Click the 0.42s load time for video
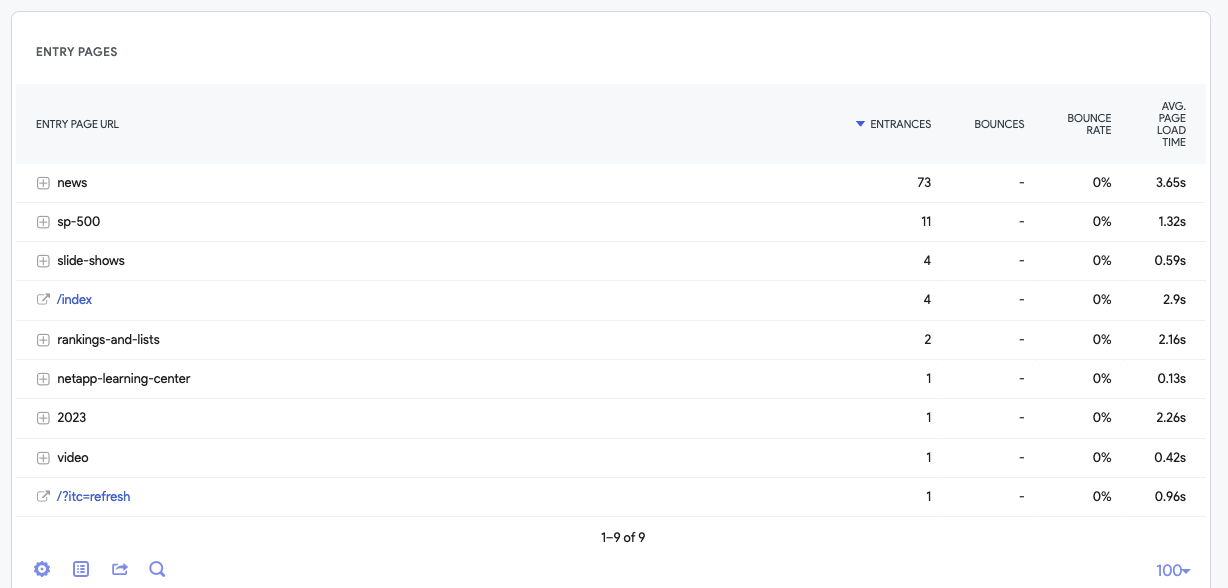Image resolution: width=1228 pixels, height=588 pixels. (x=1170, y=458)
